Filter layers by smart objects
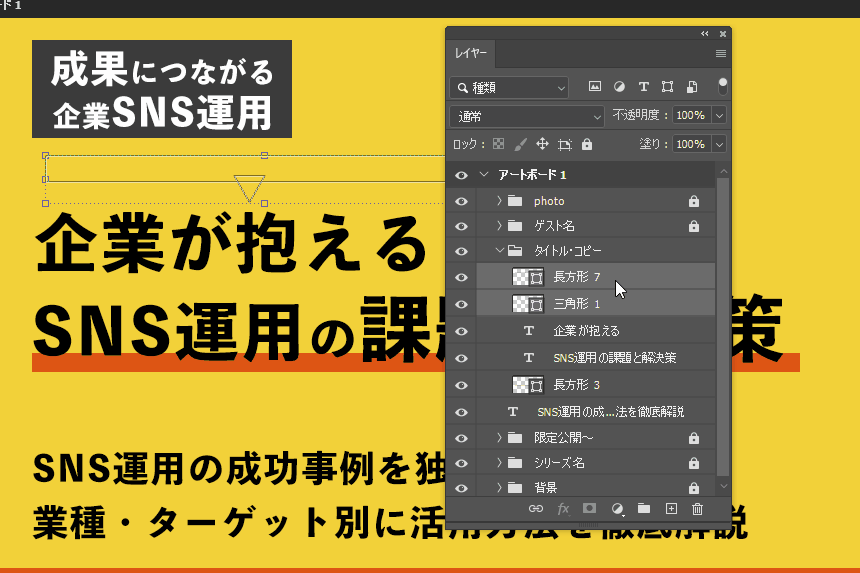 tap(692, 87)
